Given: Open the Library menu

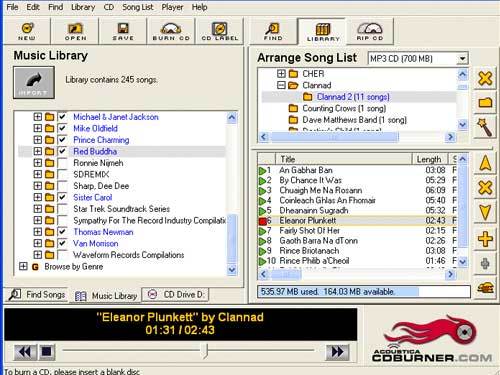Looking at the screenshot, I should tap(83, 7).
